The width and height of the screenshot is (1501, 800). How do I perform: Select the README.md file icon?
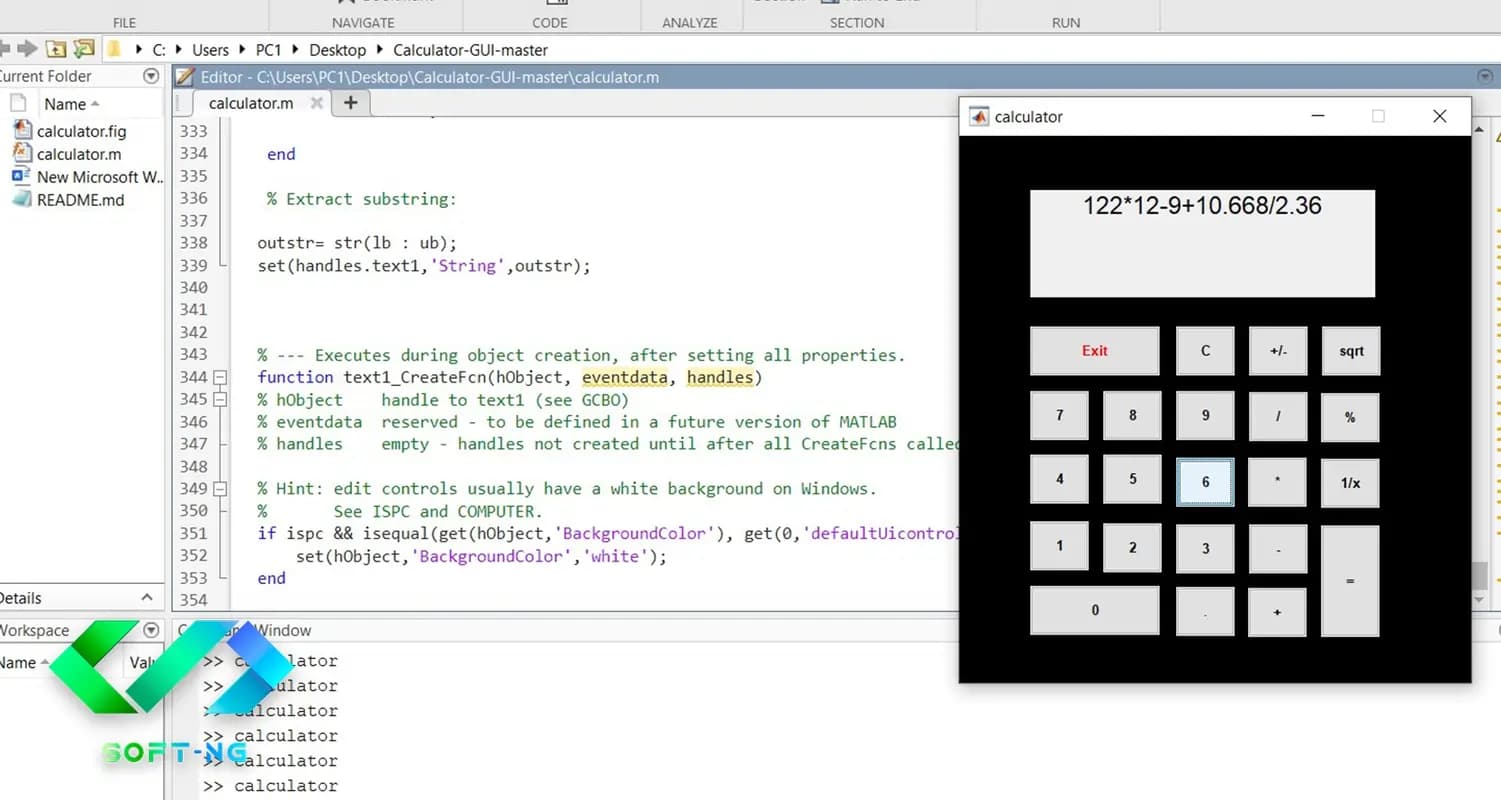tap(22, 199)
